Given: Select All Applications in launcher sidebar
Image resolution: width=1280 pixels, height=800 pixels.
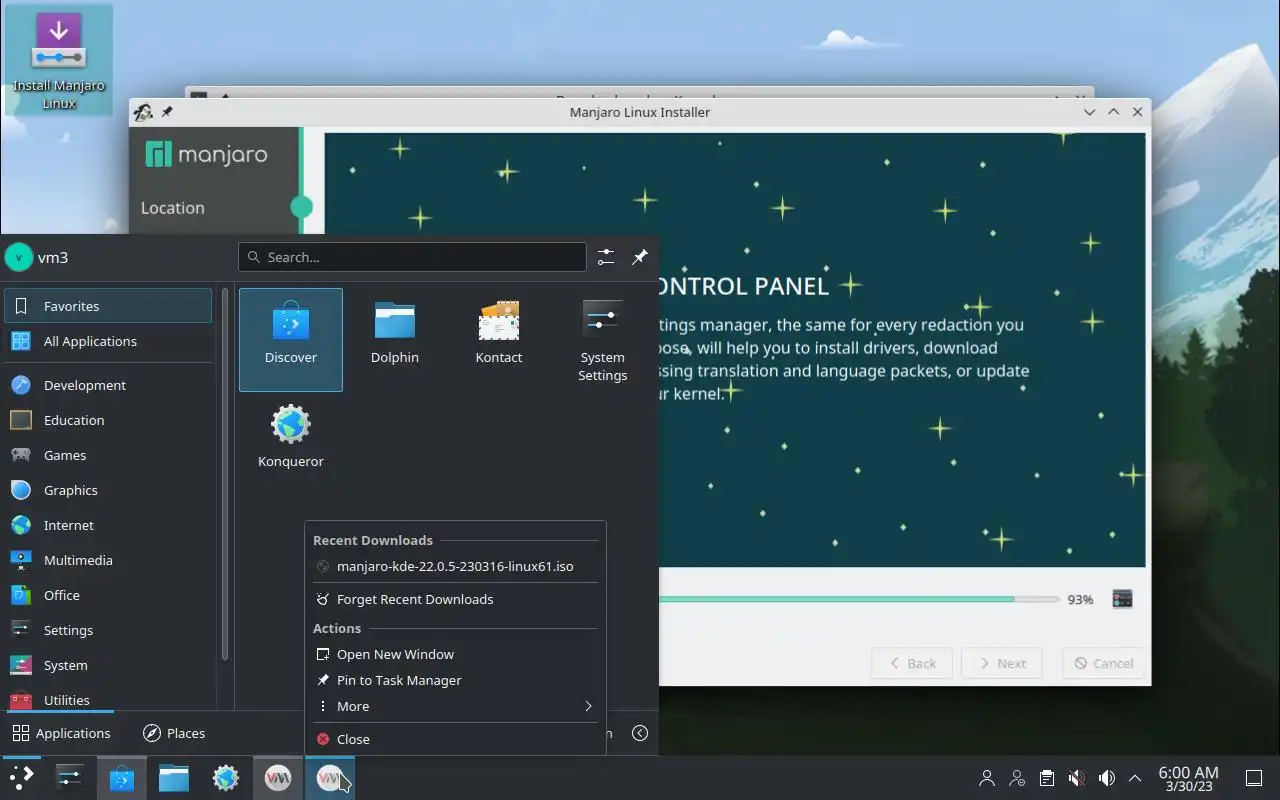Looking at the screenshot, I should (x=108, y=341).
